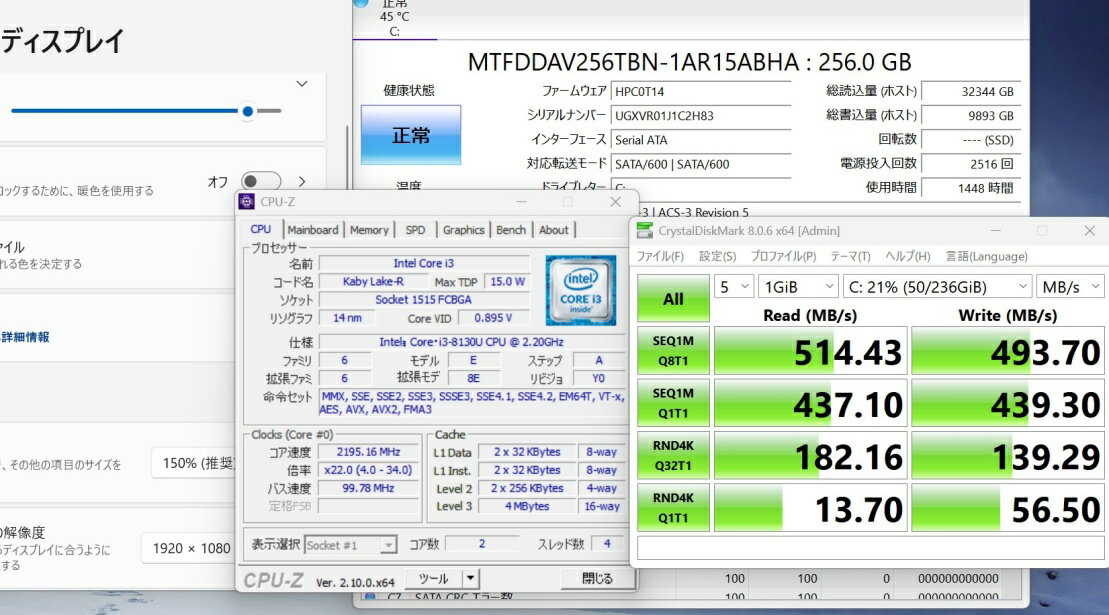This screenshot has width=1109, height=615.
Task: Open the ツール dropdown arrow in CPU-Z
Action: 470,578
